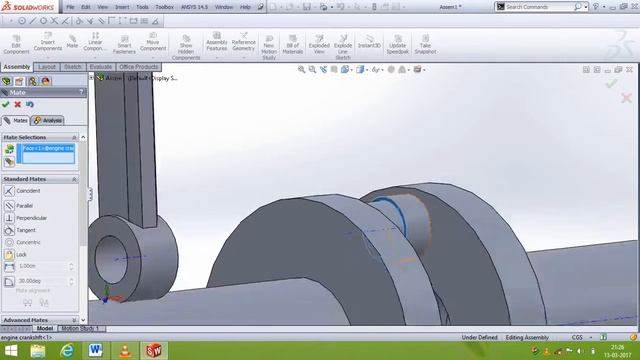Open Insert Components tool
The height and width of the screenshot is (360, 640).
pyautogui.click(x=48, y=42)
